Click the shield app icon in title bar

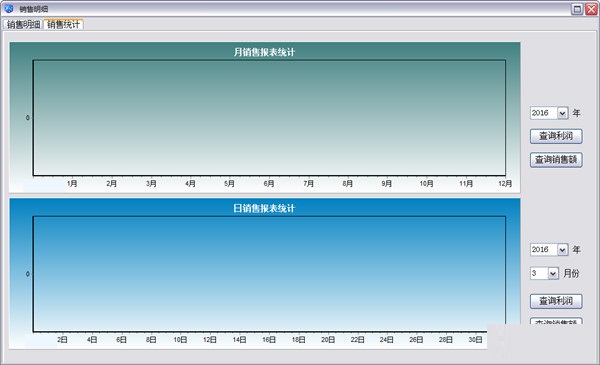click(x=8, y=8)
